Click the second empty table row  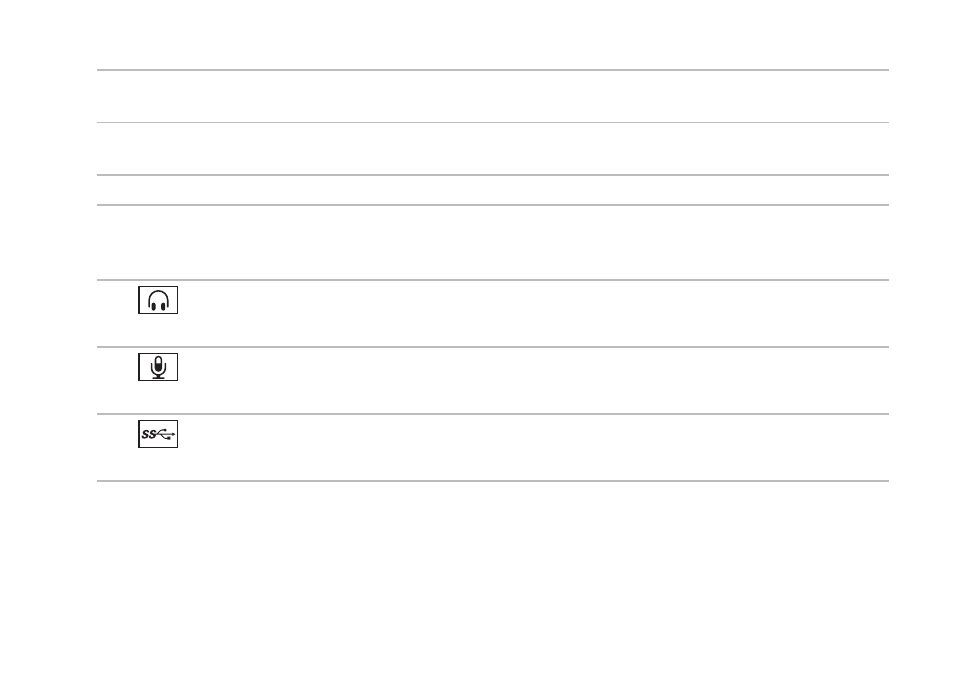(493, 149)
